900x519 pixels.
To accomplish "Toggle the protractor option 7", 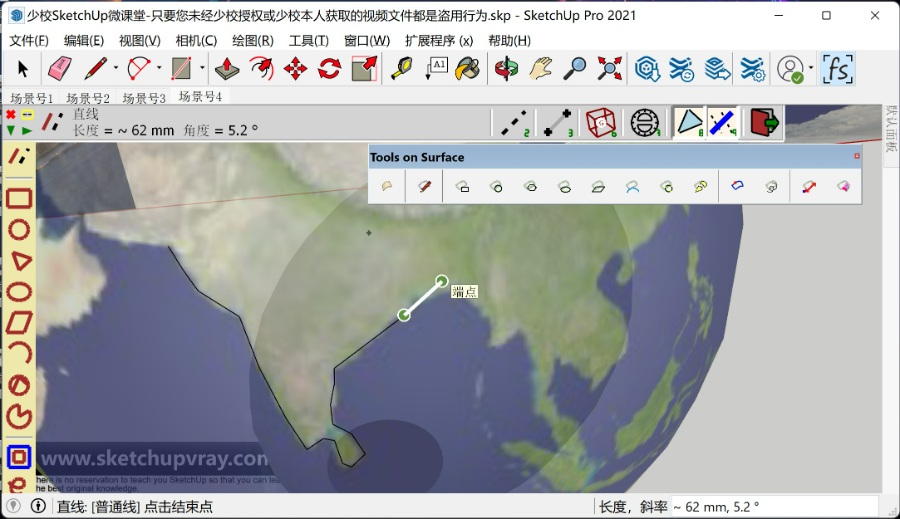I will point(645,122).
